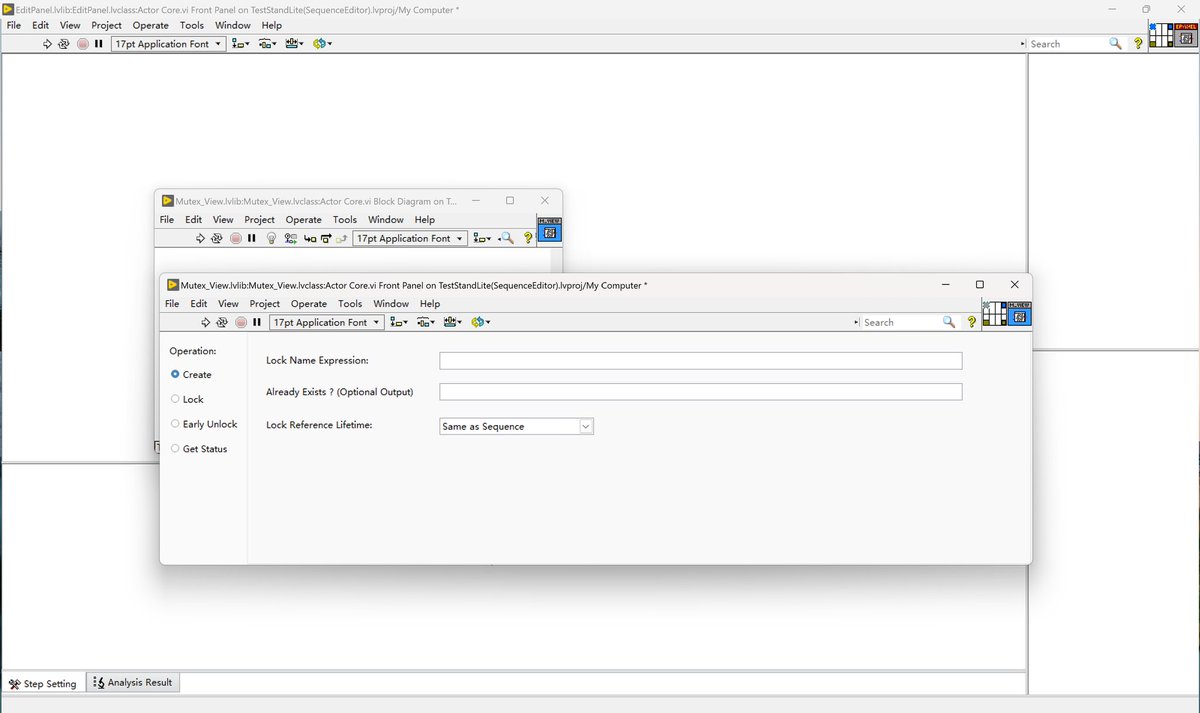Image resolution: width=1200 pixels, height=713 pixels.
Task: Open the Align Objects dropdown on the toolbar
Action: click(396, 322)
